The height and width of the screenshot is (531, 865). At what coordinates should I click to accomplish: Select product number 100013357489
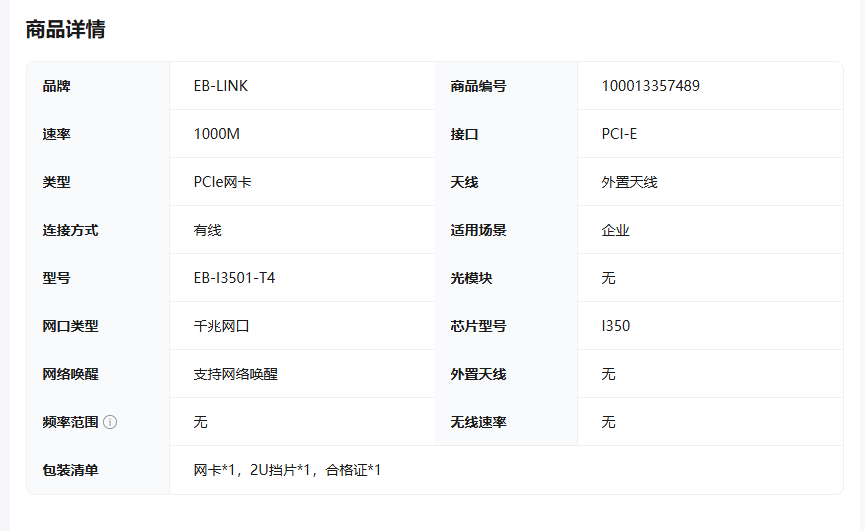tap(650, 86)
